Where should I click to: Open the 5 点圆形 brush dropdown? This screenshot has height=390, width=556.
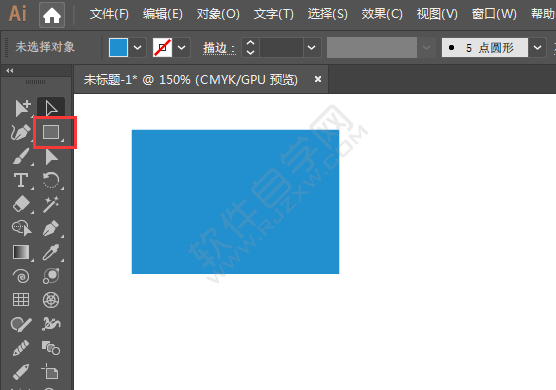pyautogui.click(x=538, y=48)
